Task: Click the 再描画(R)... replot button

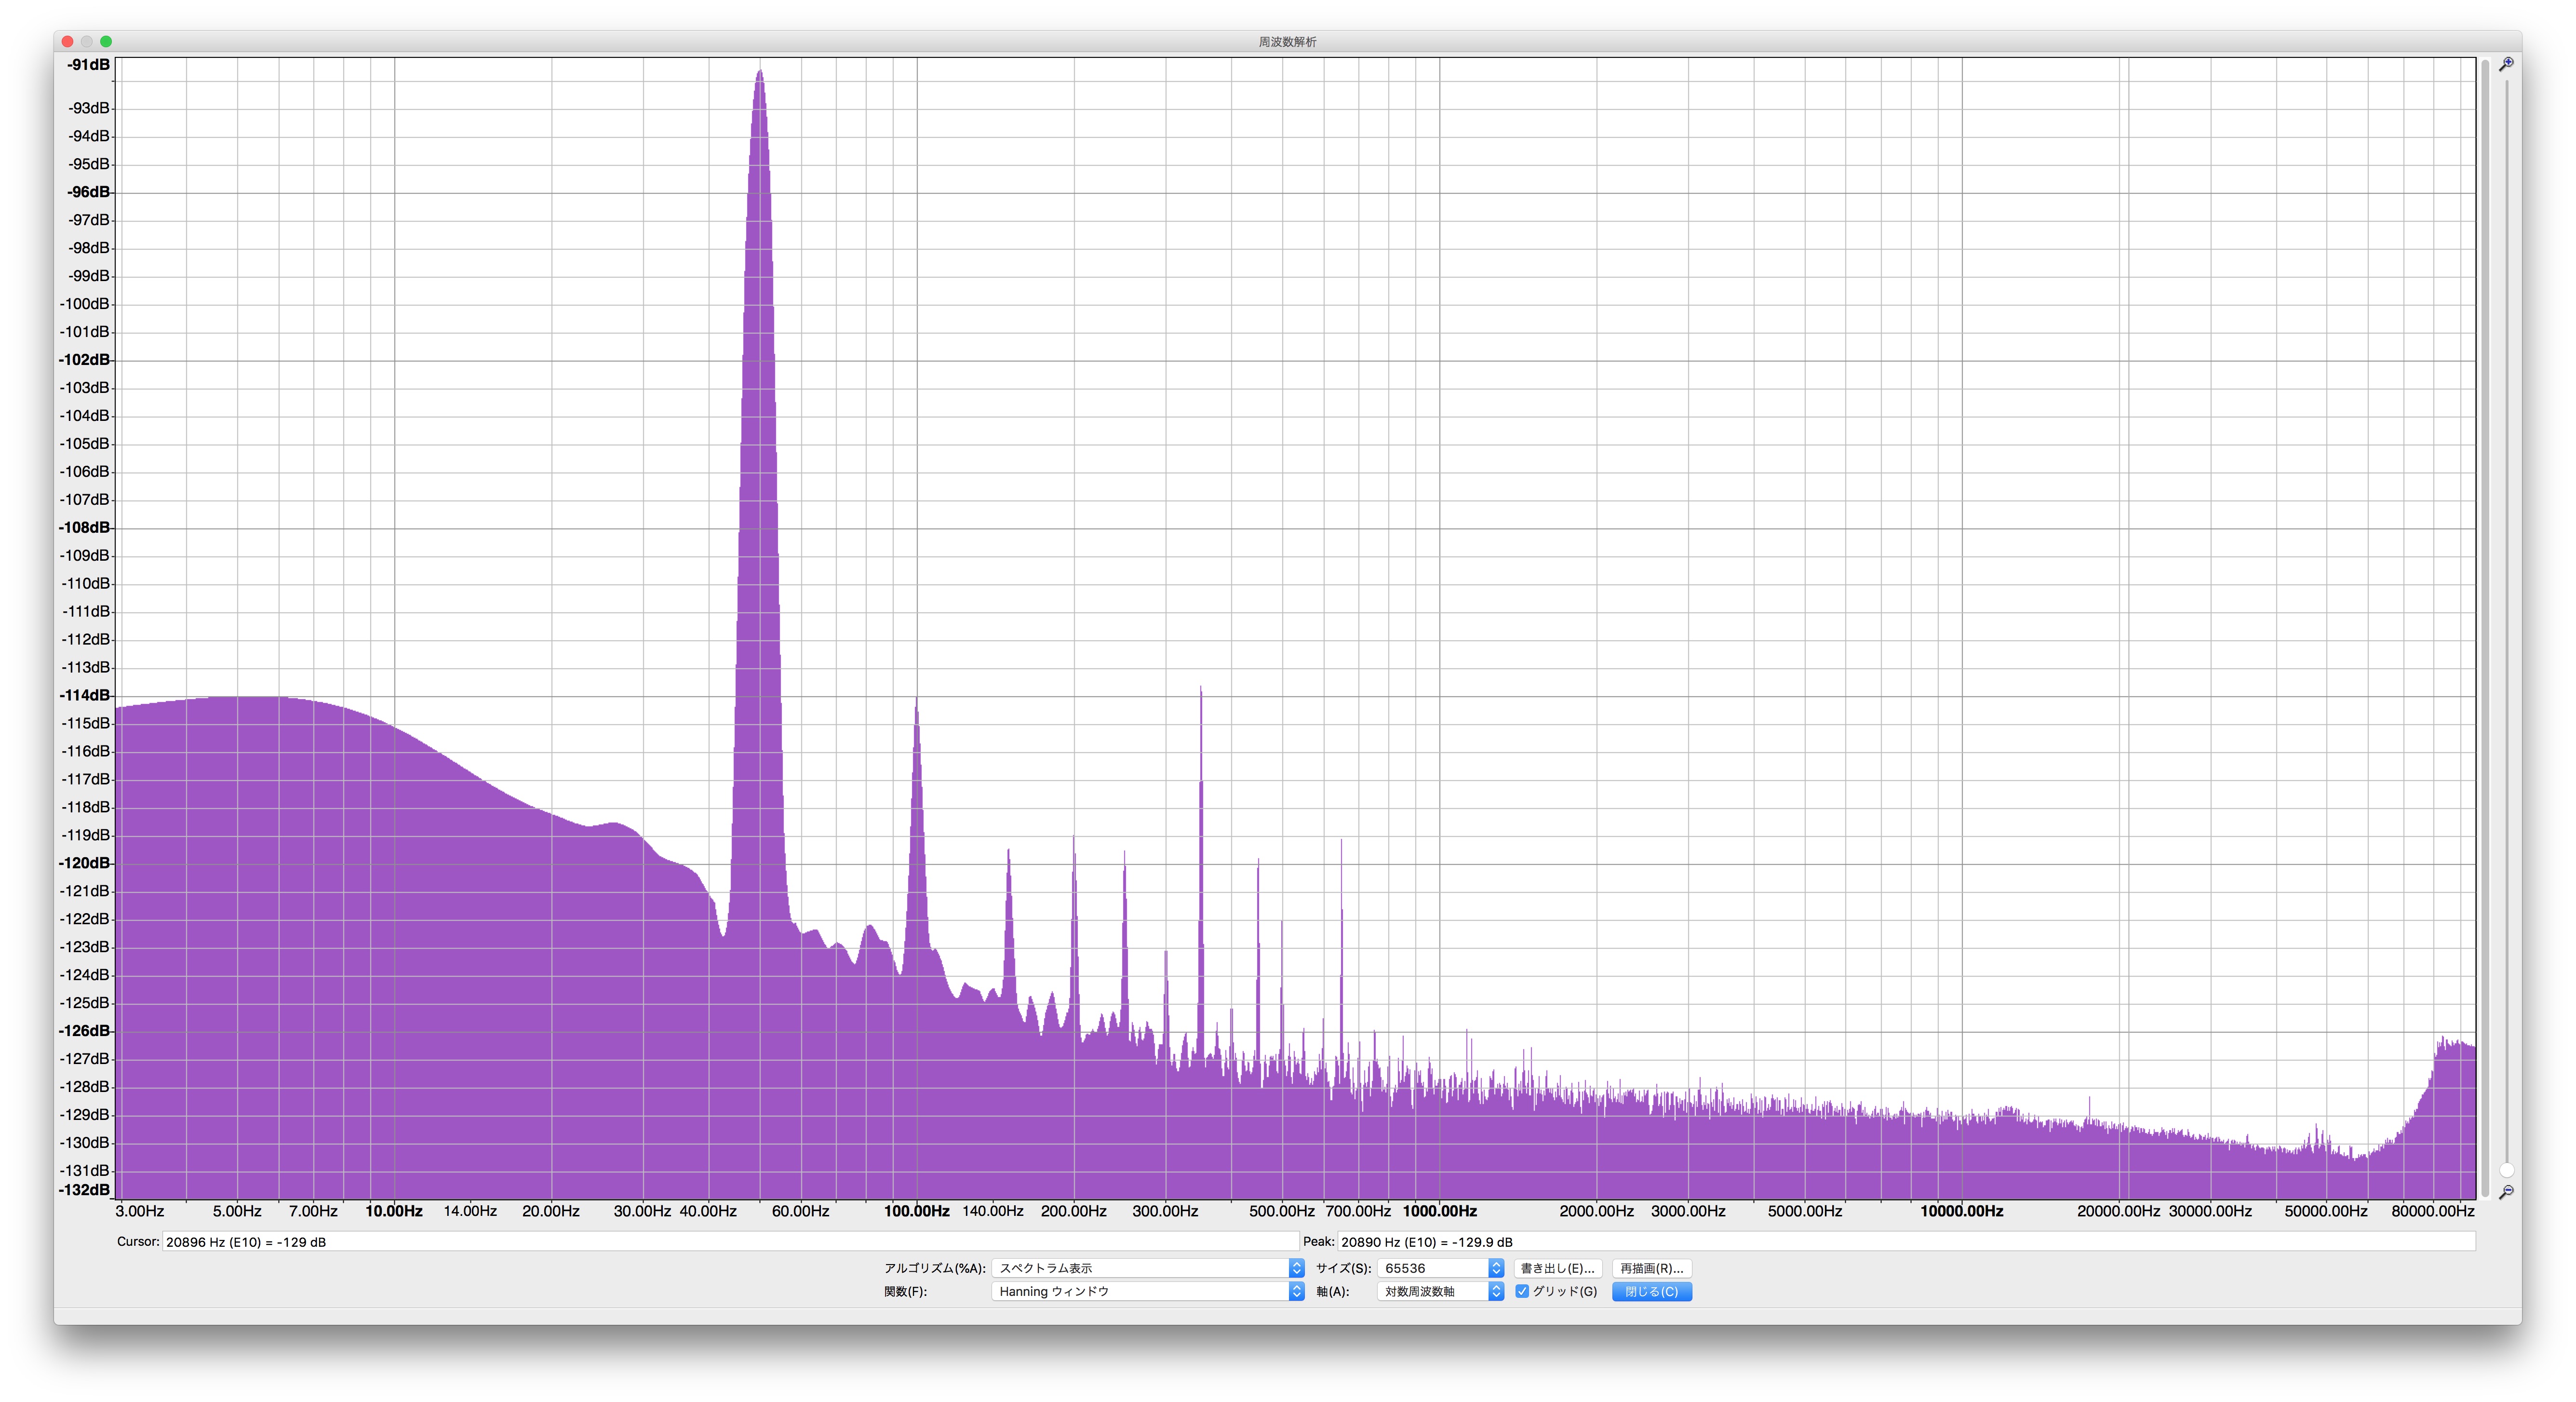Action: point(1652,1268)
